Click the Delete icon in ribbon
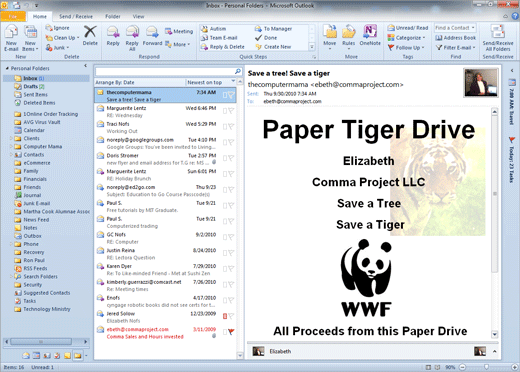The image size is (520, 372). coord(90,35)
